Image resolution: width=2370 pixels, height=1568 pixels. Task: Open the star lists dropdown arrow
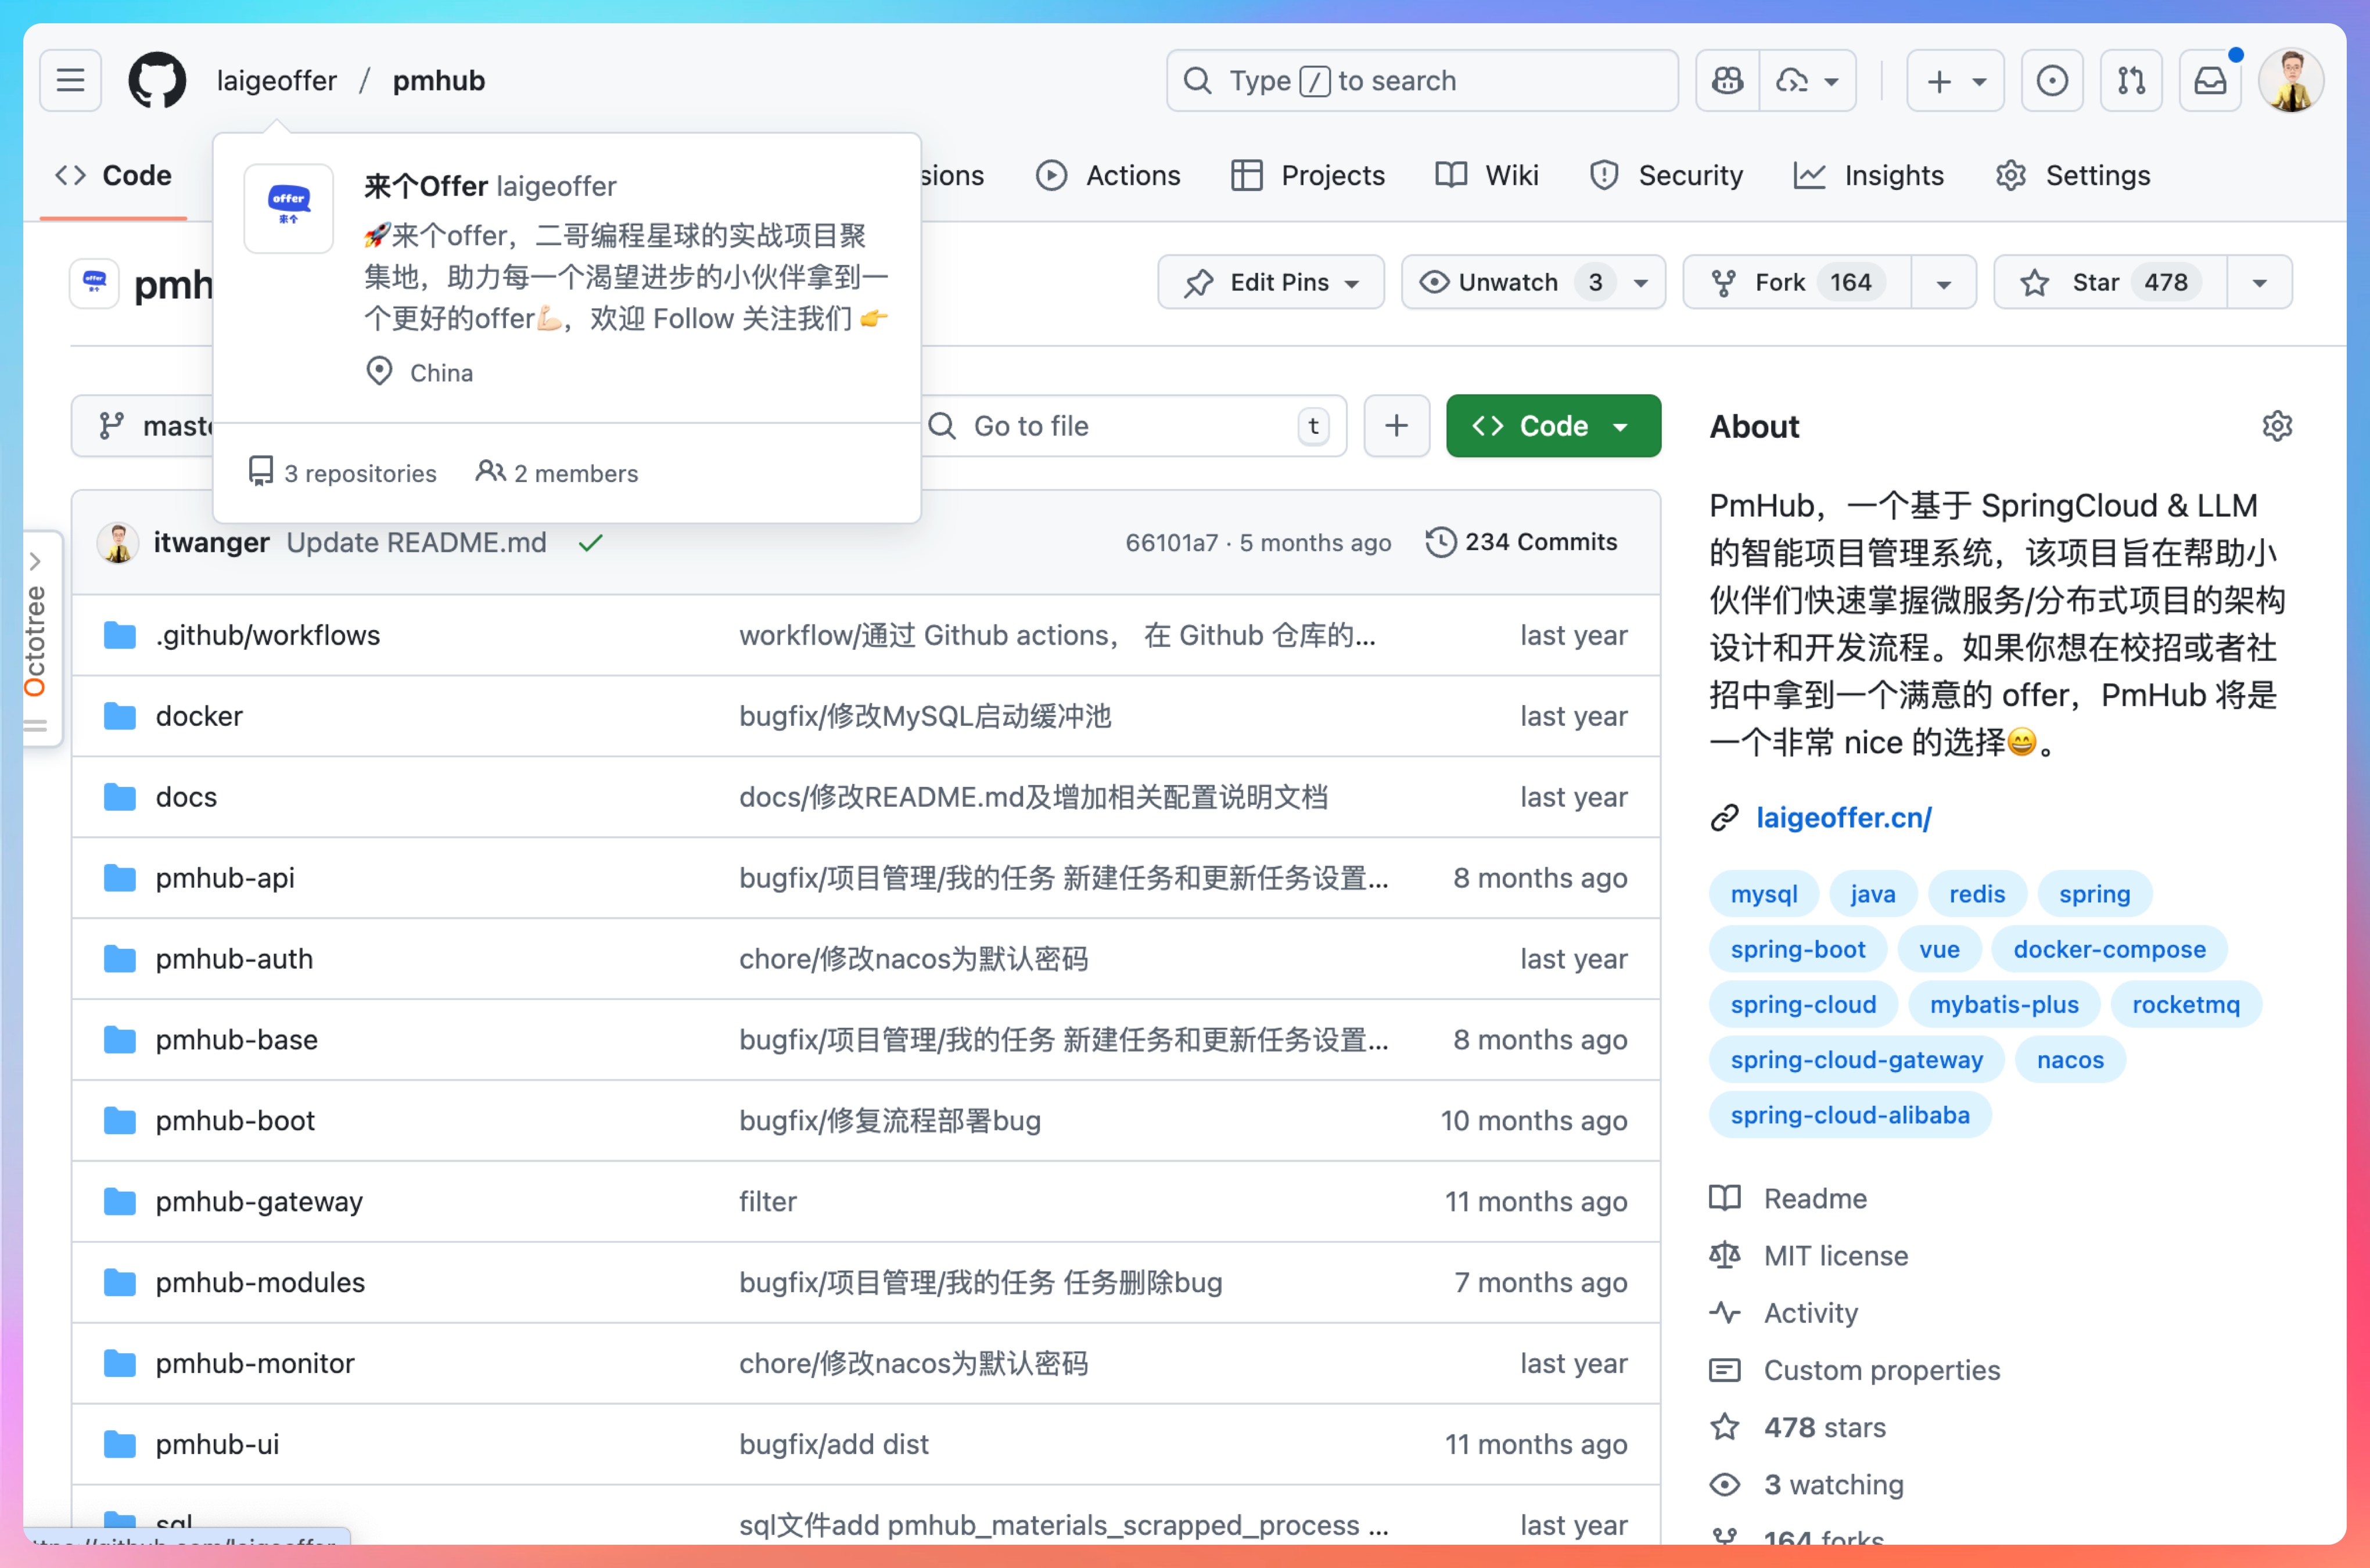tap(2259, 283)
